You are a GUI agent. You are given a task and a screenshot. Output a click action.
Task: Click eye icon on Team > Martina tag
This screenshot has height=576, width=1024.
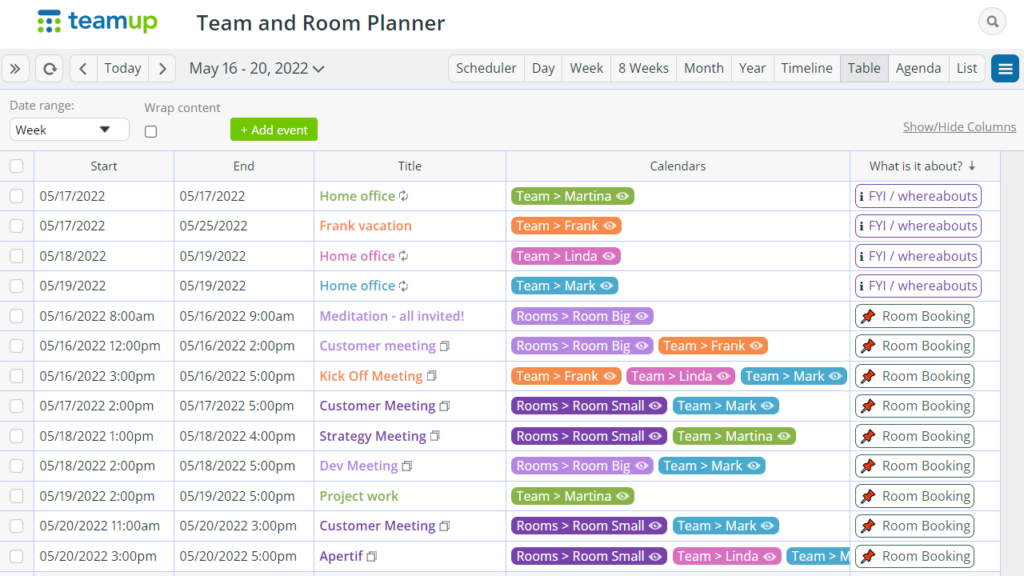pos(622,196)
